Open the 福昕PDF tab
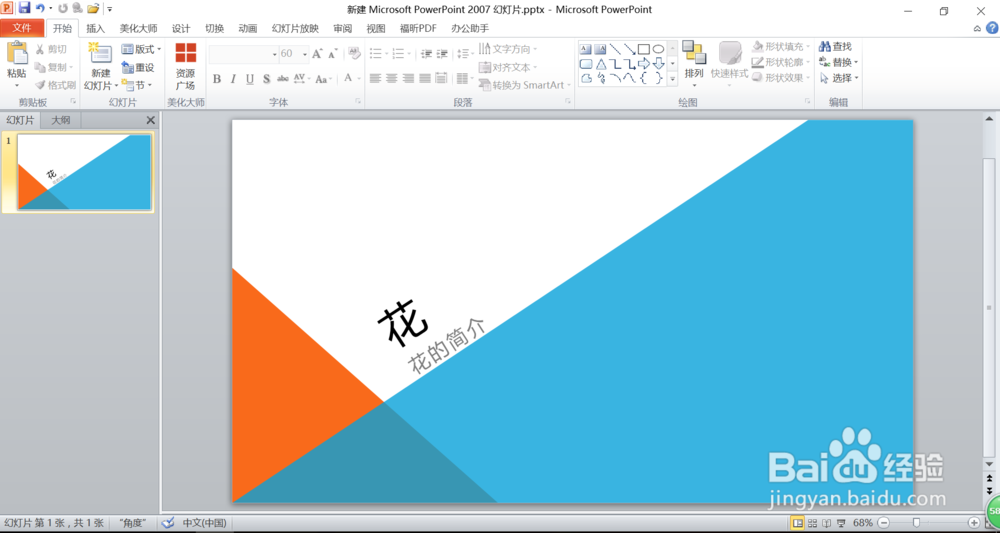Image resolution: width=1000 pixels, height=533 pixels. pyautogui.click(x=418, y=28)
